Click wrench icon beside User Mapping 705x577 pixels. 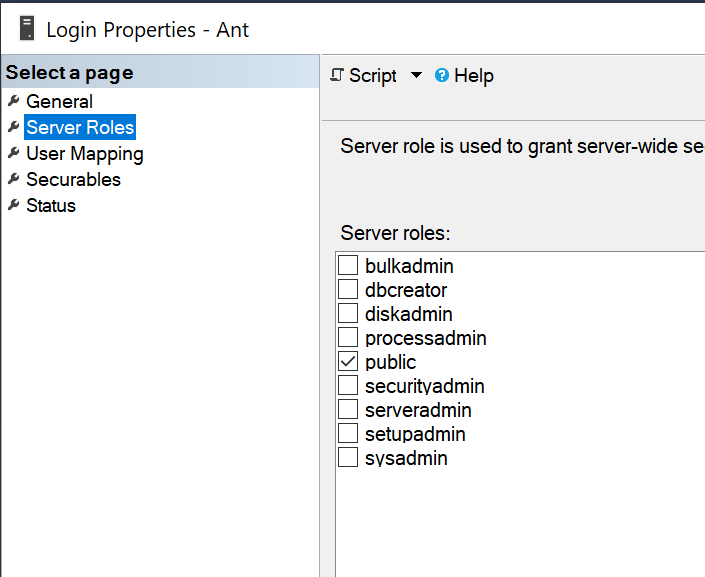13,153
